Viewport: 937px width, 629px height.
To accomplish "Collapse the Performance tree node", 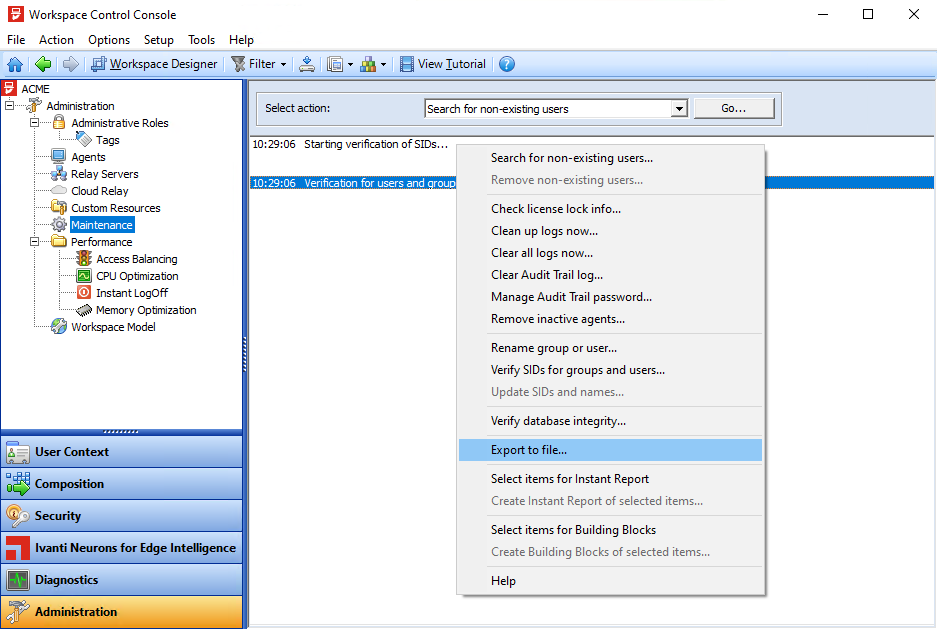I will coord(34,242).
